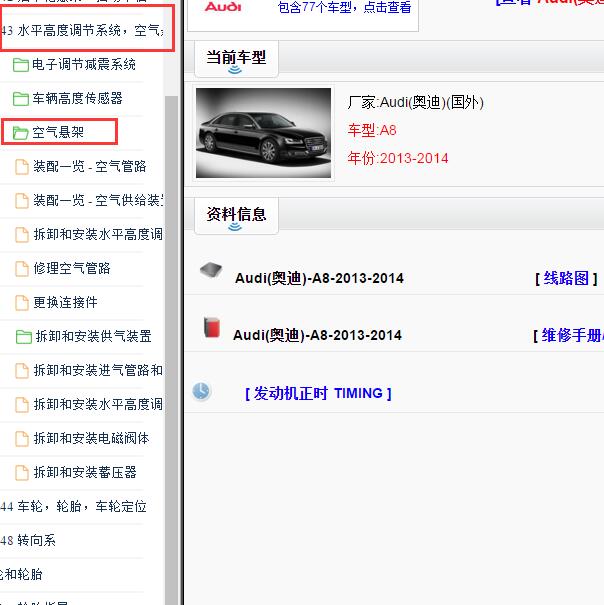Click the 当前车型 tab header

coord(236,60)
